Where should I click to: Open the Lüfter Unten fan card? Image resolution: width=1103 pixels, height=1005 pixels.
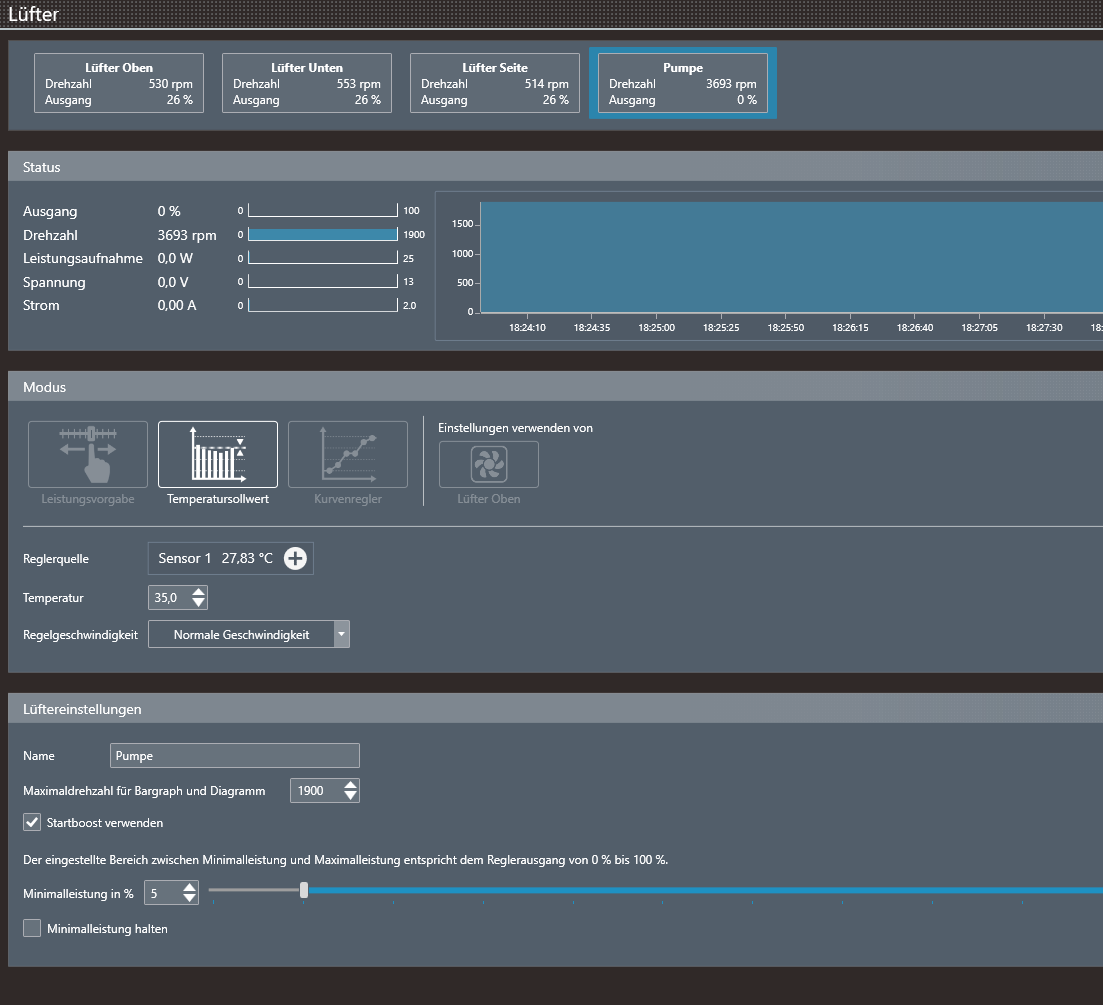tap(307, 83)
